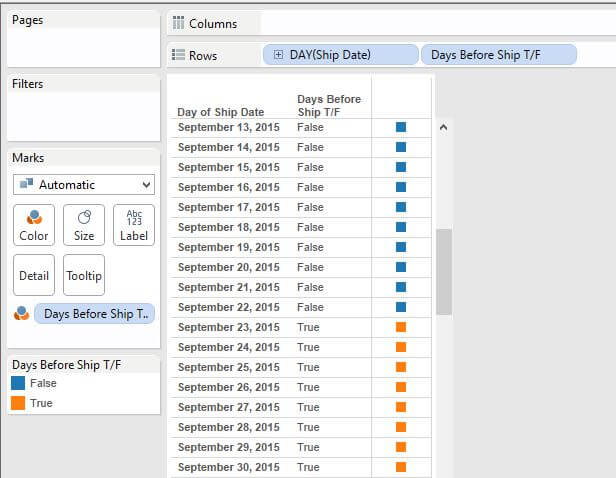616x478 pixels.
Task: Click the Label marks card button
Action: tap(134, 224)
